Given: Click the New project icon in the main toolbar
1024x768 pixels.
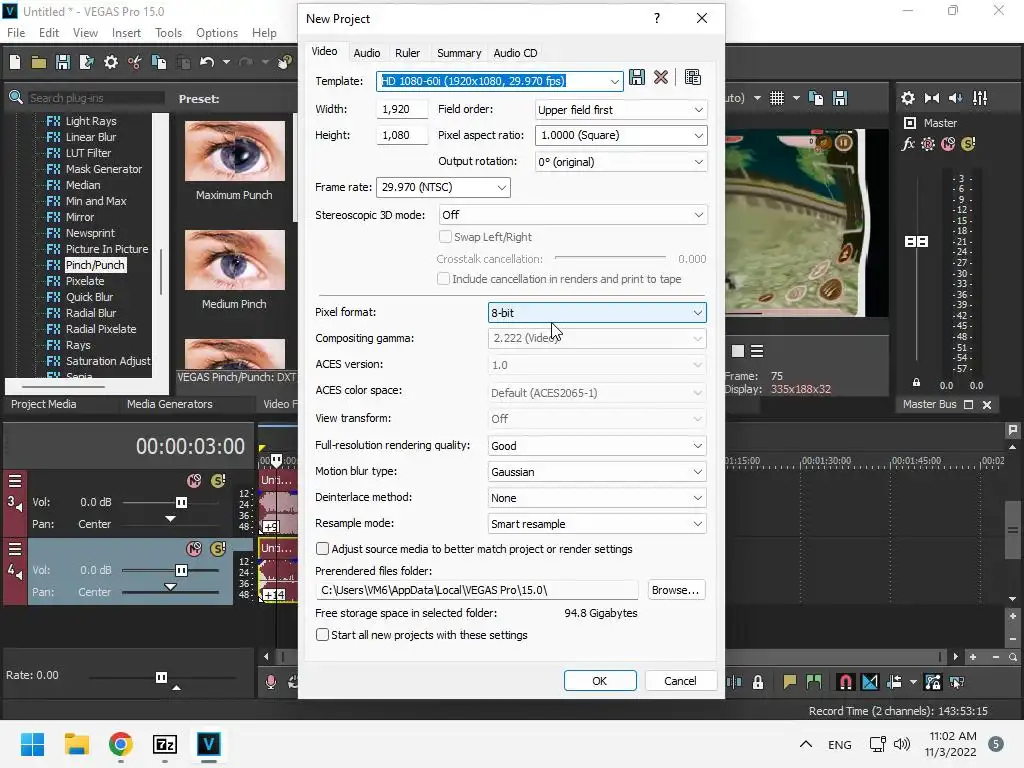Looking at the screenshot, I should pyautogui.click(x=15, y=62).
